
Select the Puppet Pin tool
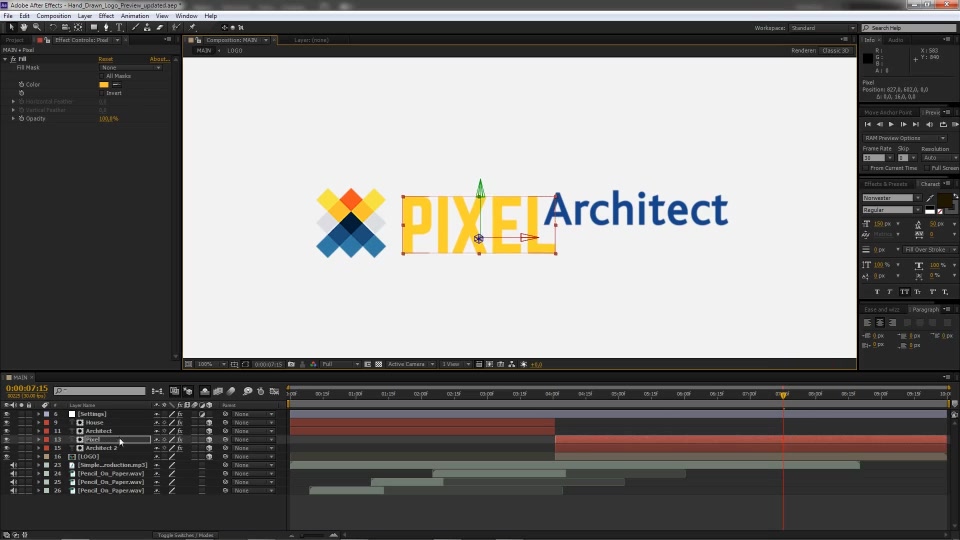192,27
